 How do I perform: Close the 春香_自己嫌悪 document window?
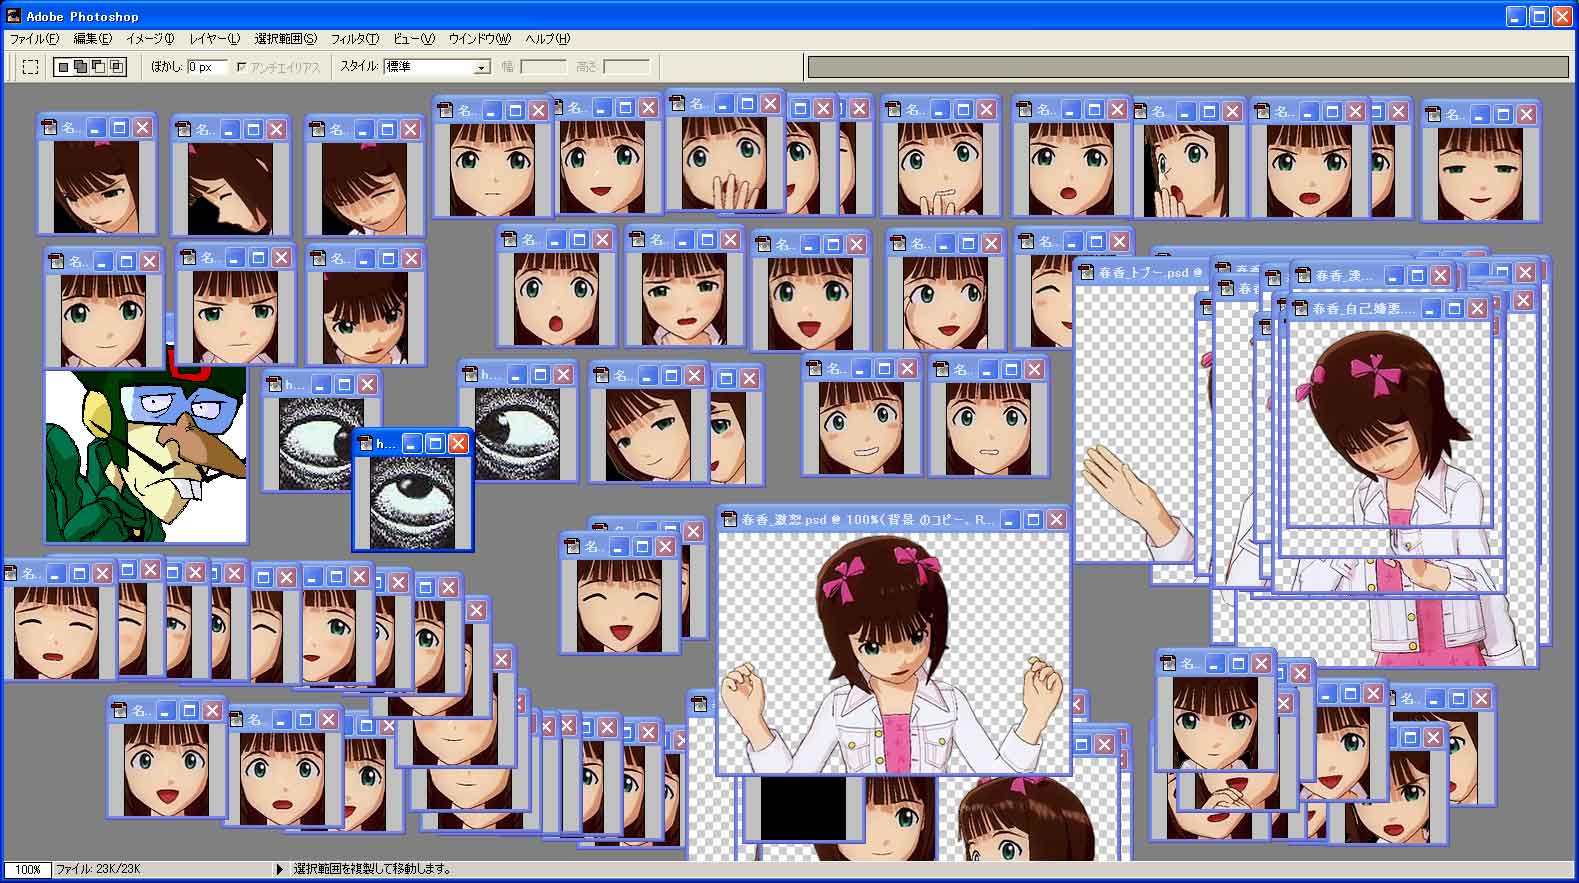(1477, 308)
